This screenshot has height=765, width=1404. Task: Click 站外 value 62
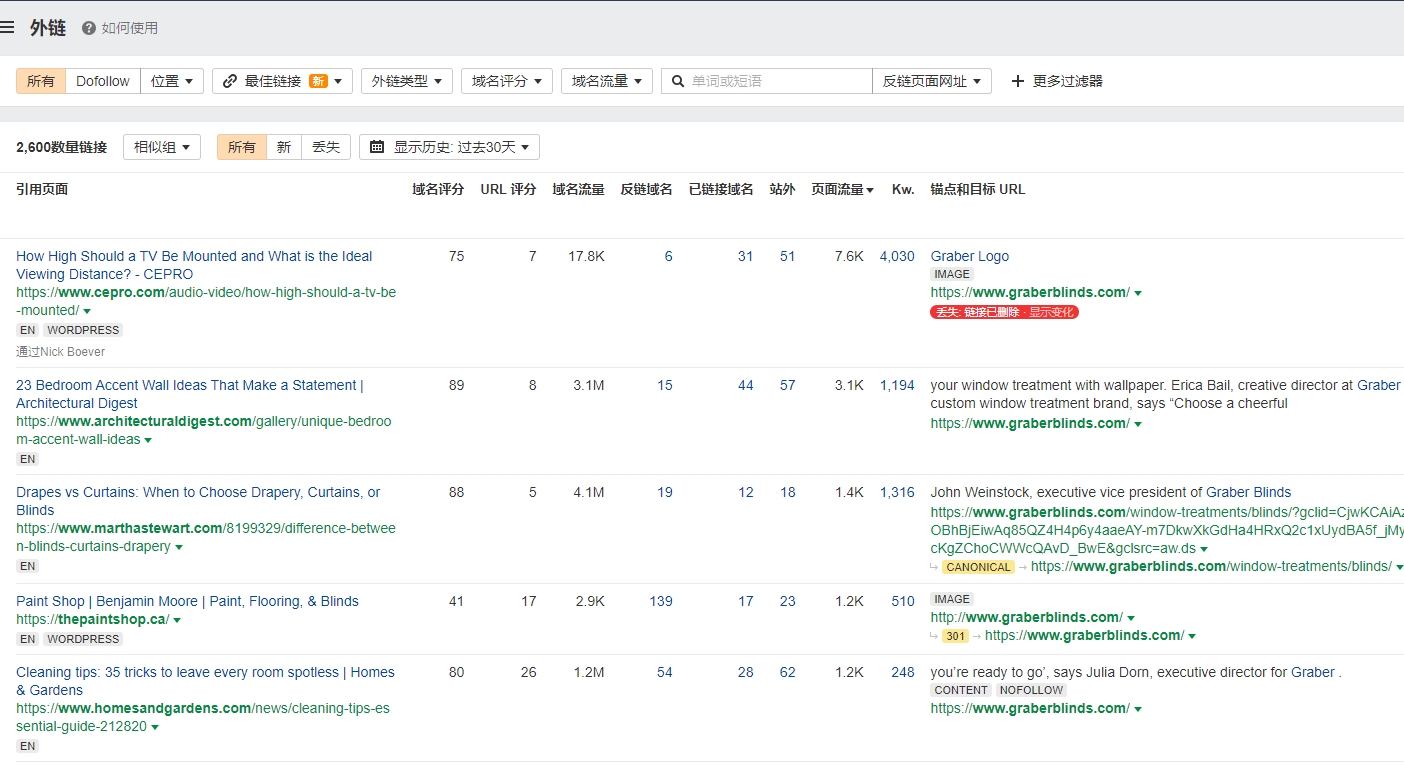point(788,672)
